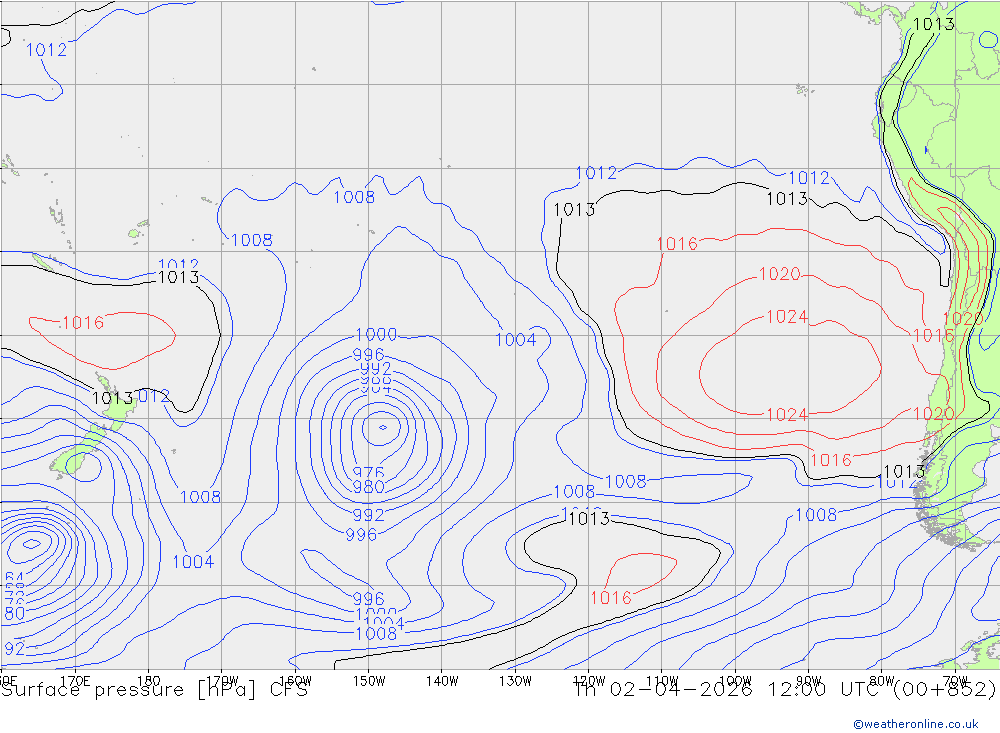Viewport: 1000px width, 733px height.
Task: Click the 1004 label east of the 1000 label
Action: [x=516, y=340]
